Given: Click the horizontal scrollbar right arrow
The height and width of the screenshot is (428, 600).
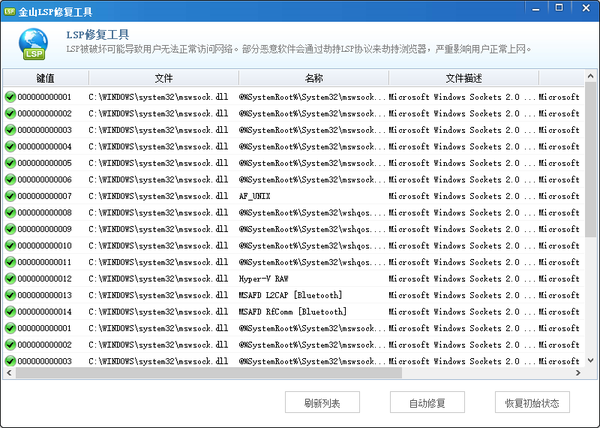Looking at the screenshot, I should [x=577, y=373].
